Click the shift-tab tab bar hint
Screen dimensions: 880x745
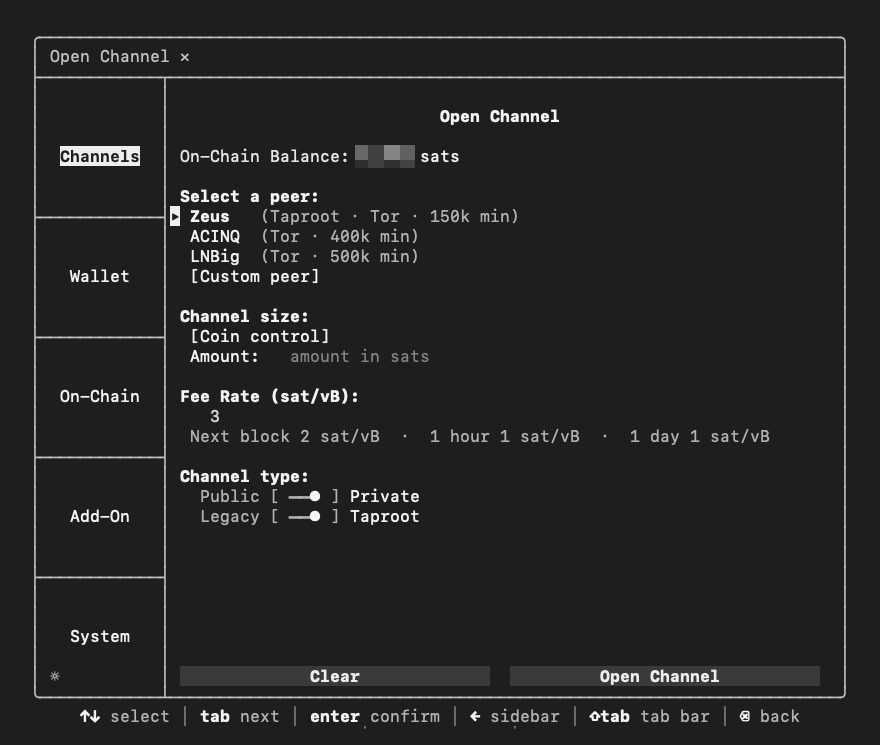pos(649,716)
